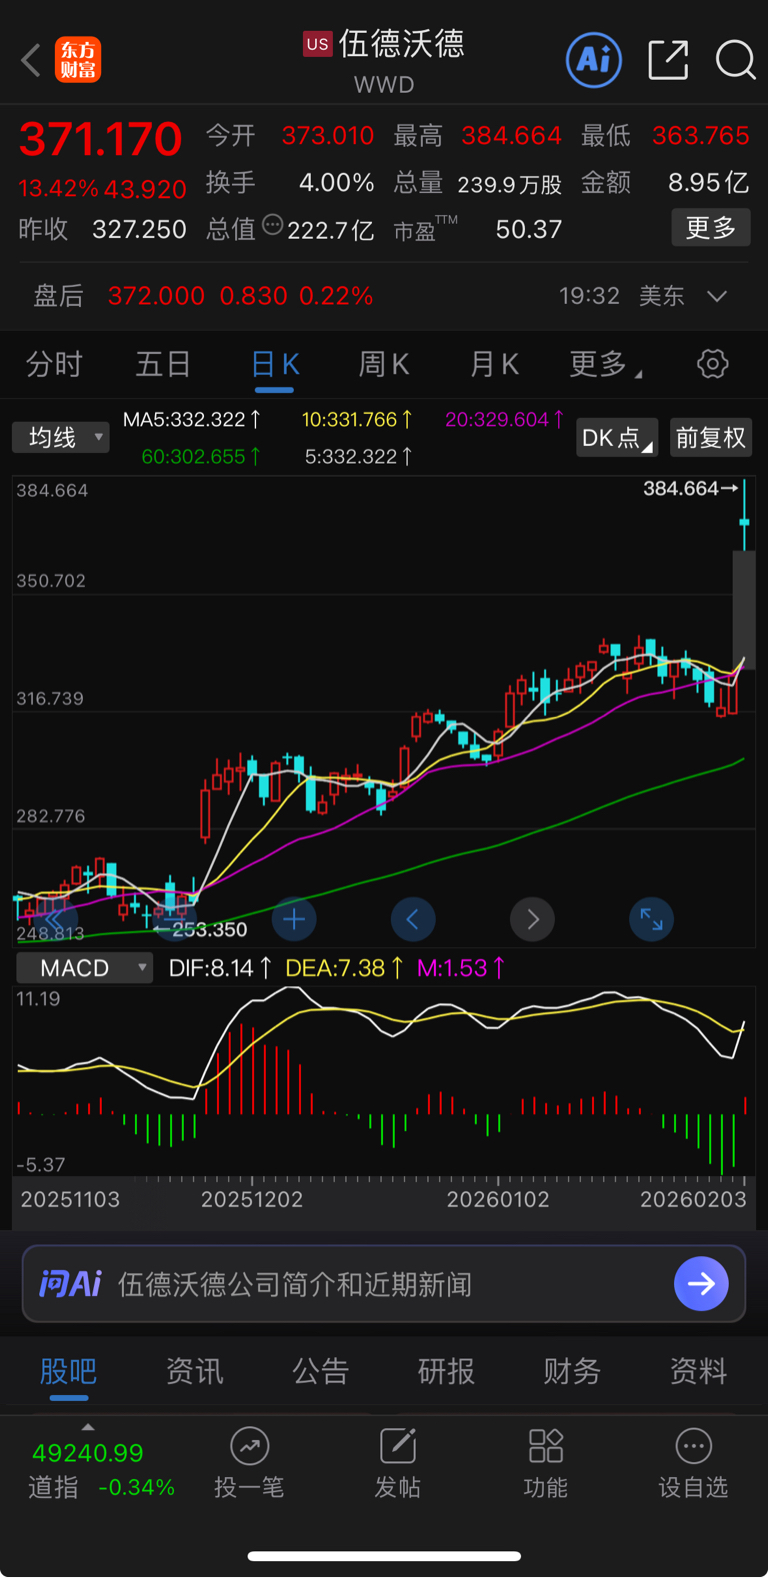
Task: Tap the 总值 info circle icon
Action: [272, 226]
